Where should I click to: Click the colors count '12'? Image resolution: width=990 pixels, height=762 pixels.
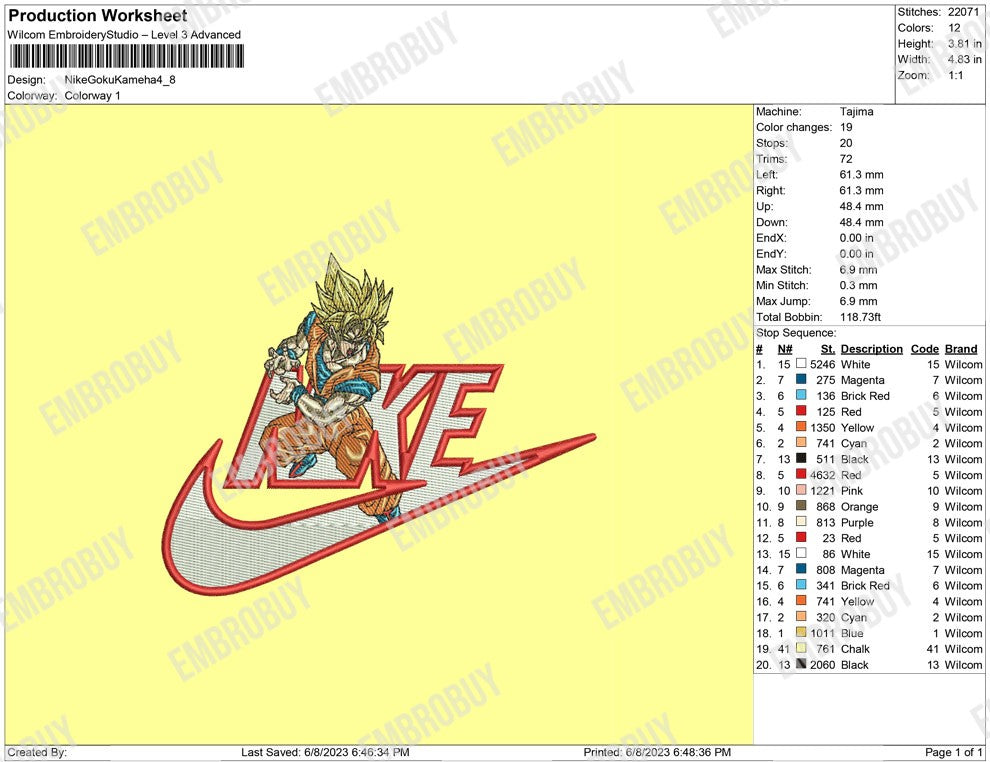coord(954,28)
